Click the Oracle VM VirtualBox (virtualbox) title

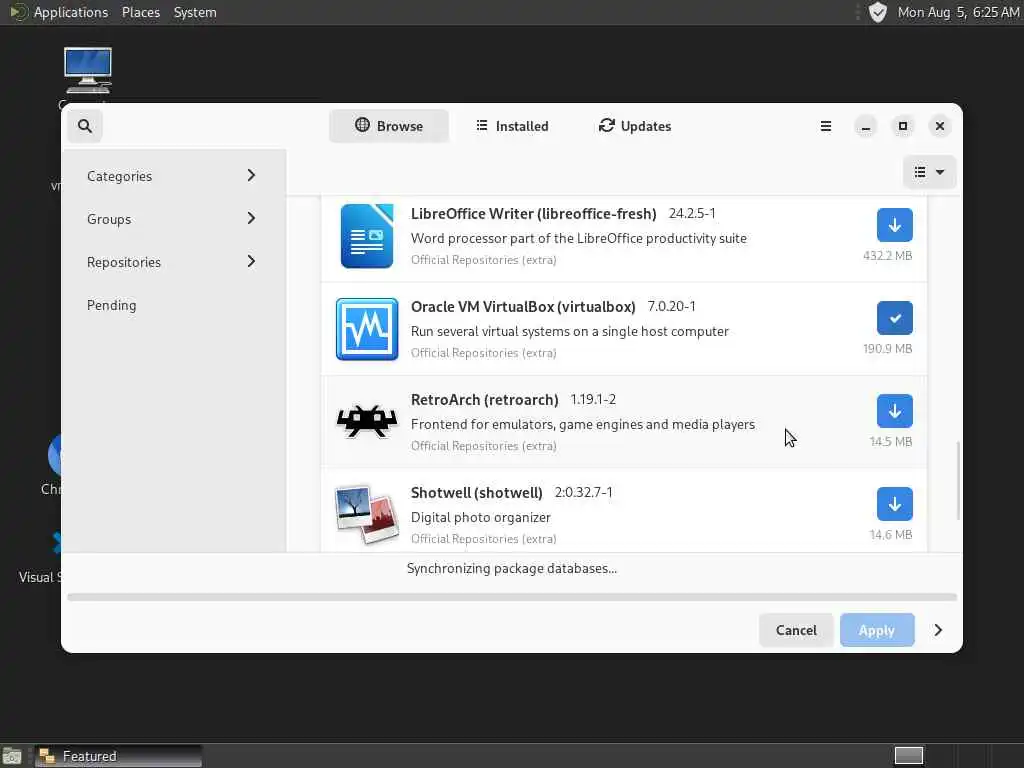click(523, 307)
